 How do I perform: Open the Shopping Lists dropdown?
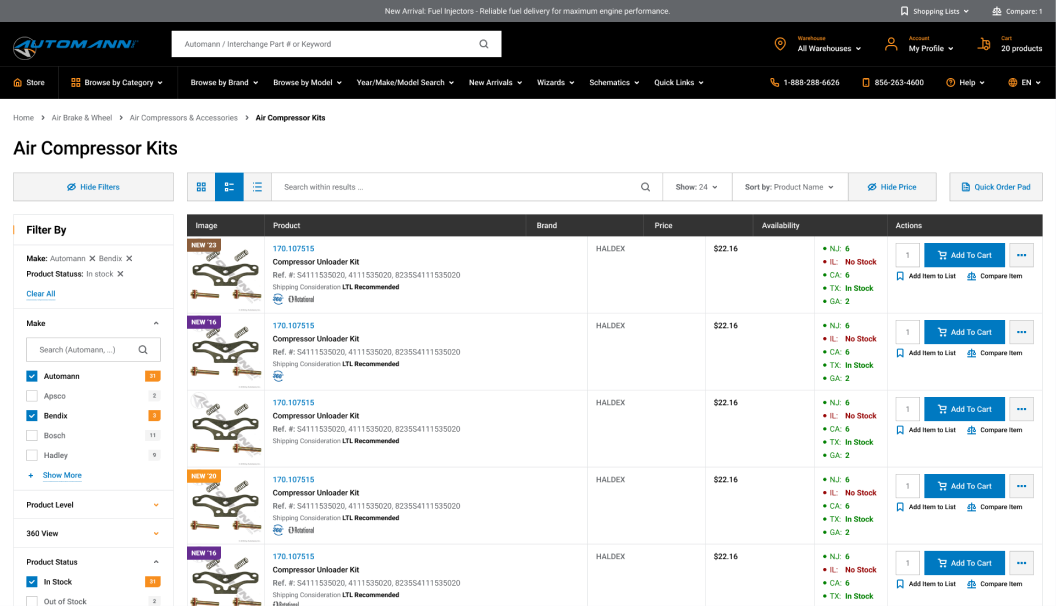click(935, 11)
